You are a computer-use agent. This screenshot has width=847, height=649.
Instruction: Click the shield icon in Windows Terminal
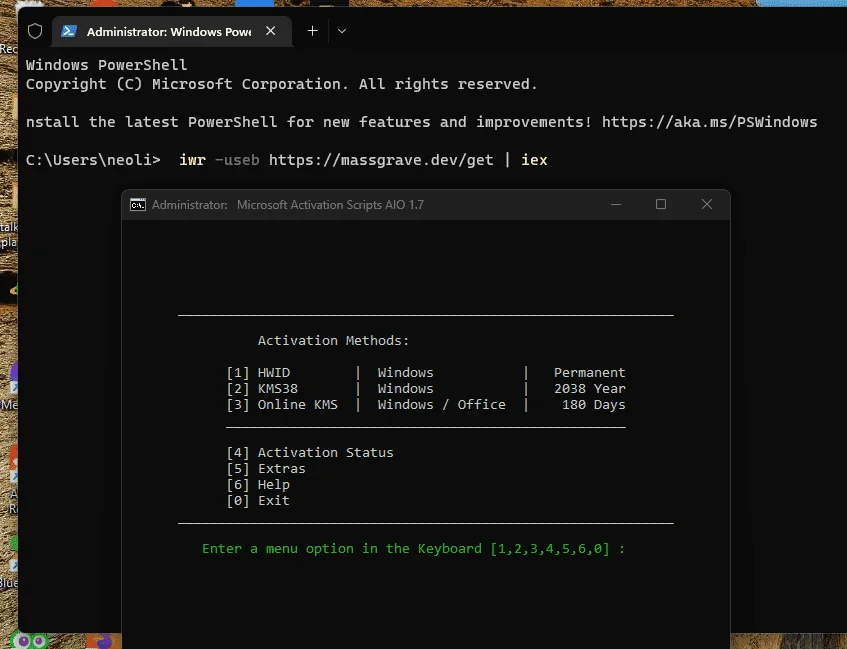pos(35,31)
